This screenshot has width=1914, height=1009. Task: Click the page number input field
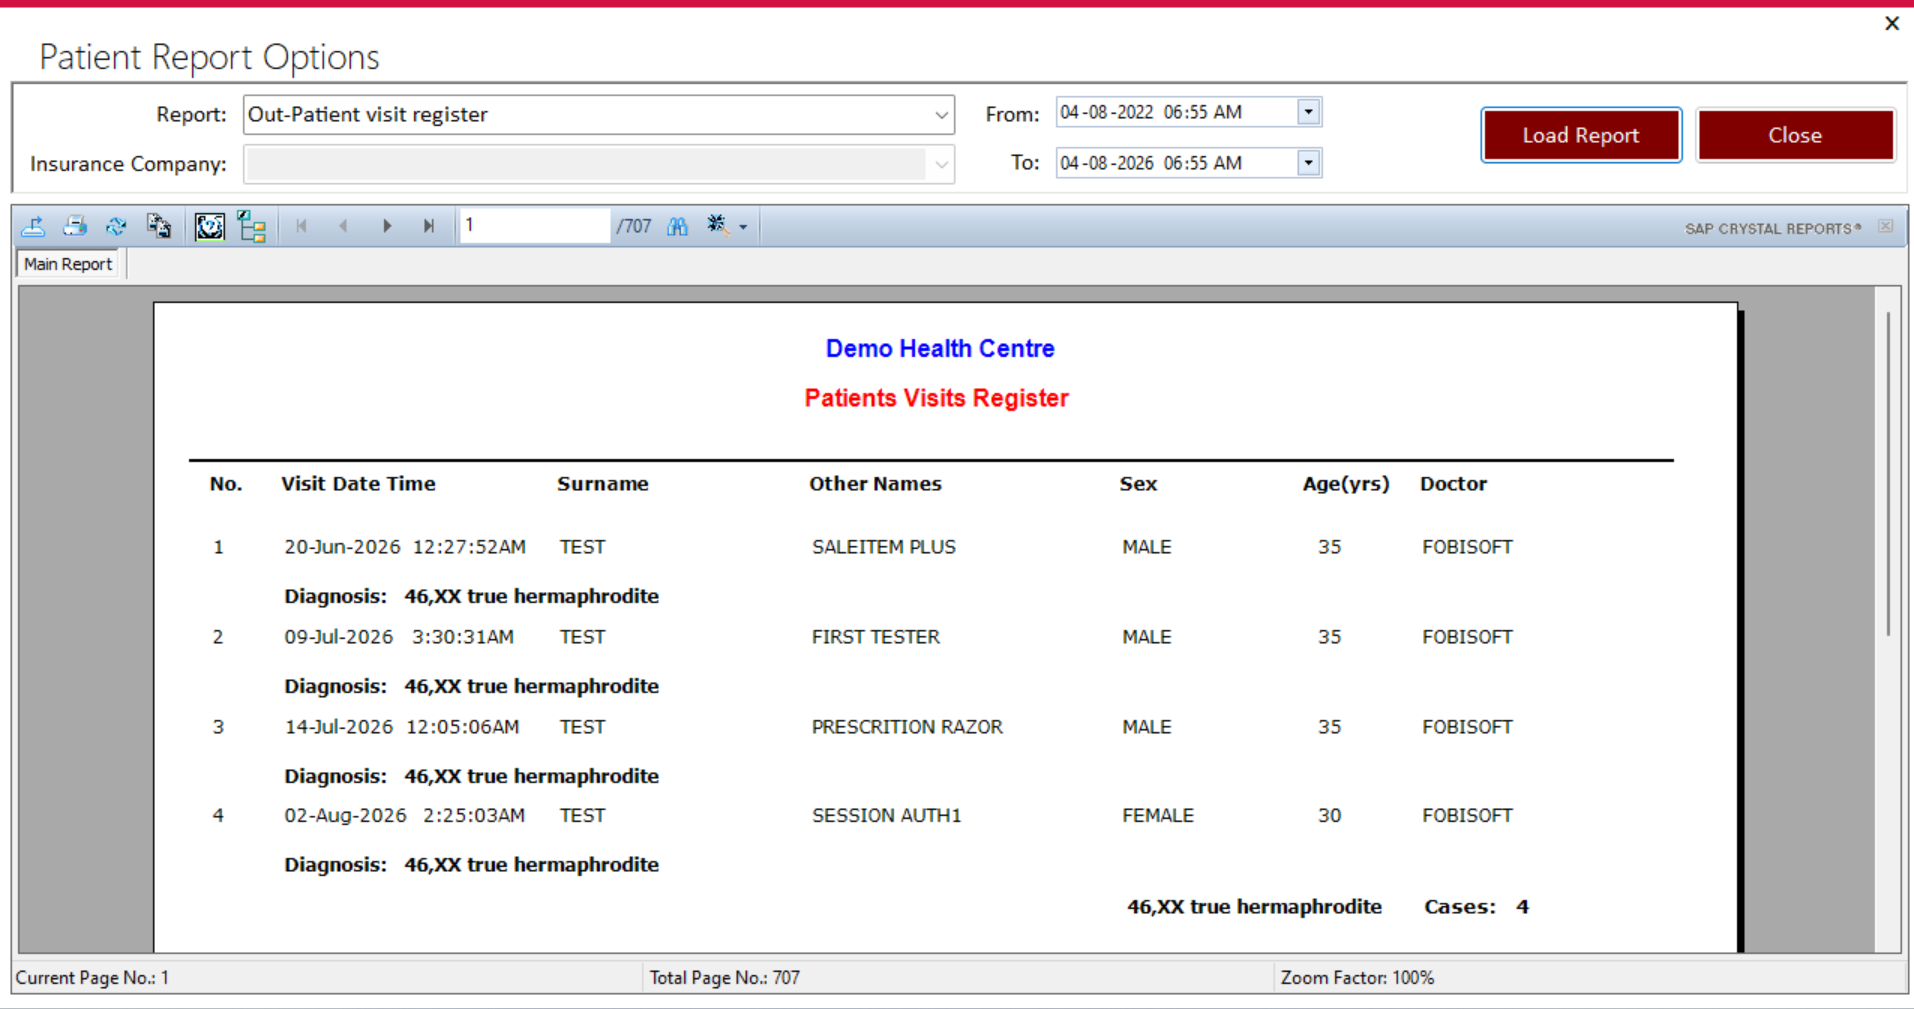(534, 226)
